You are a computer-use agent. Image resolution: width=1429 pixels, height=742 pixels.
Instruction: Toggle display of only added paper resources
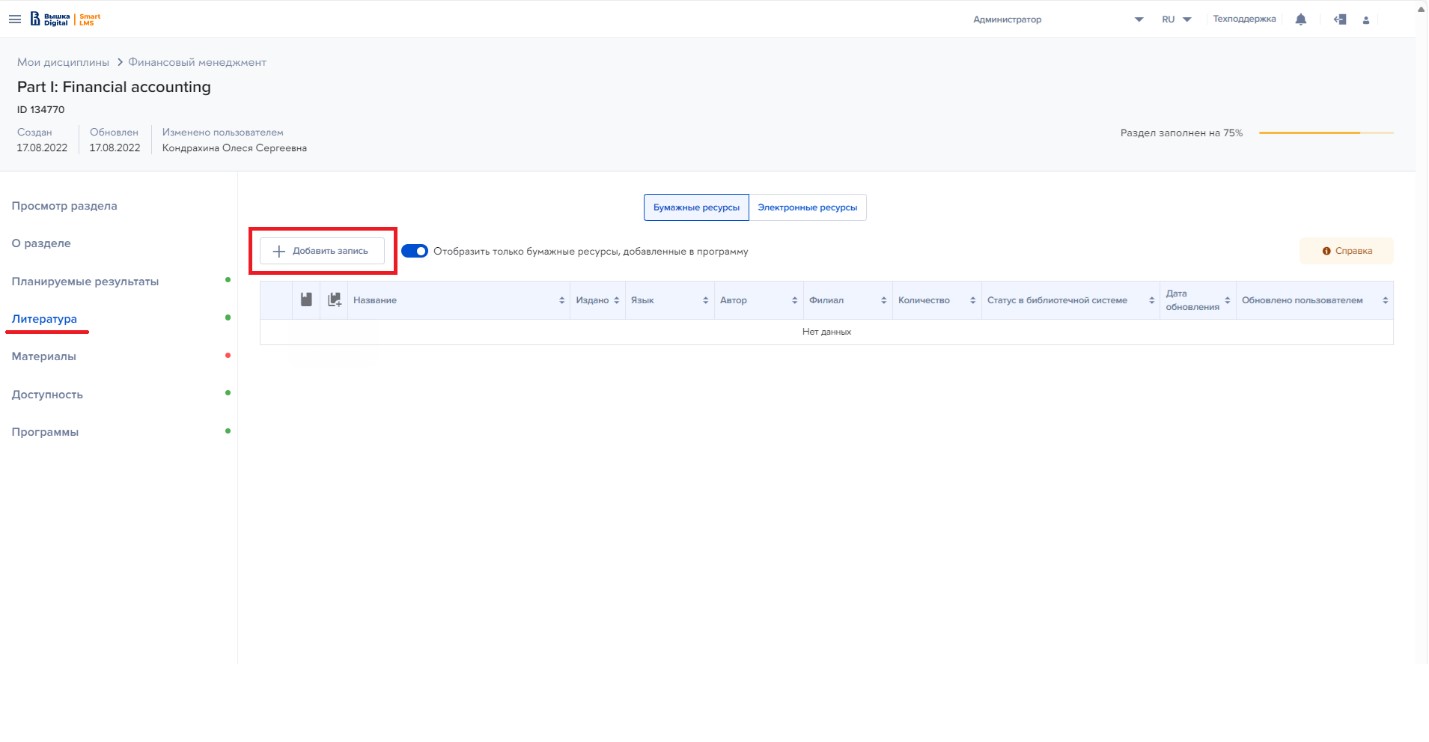coord(414,252)
